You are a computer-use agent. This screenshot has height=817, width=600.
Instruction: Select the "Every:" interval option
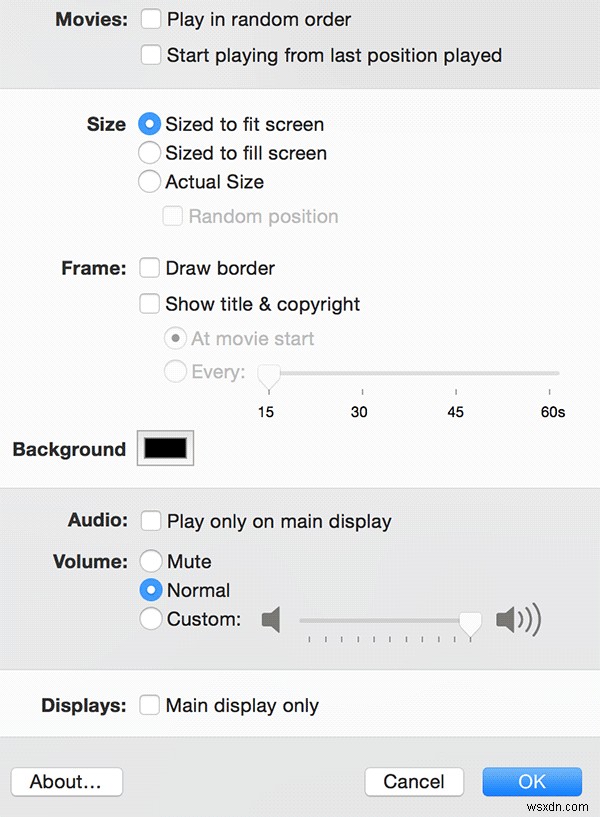(x=175, y=371)
